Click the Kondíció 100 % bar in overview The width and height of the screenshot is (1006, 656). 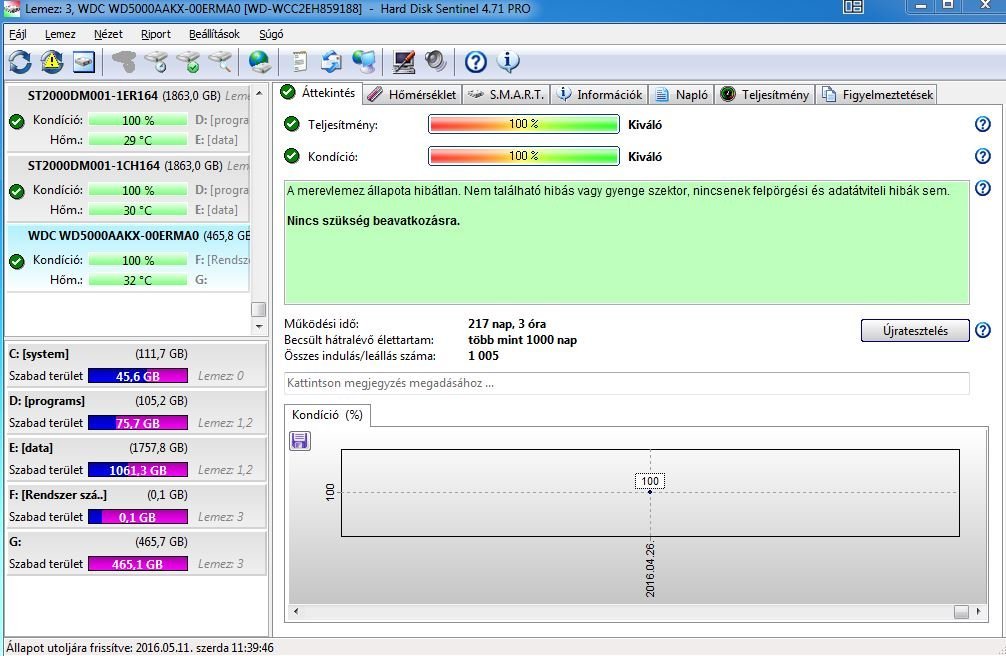point(524,156)
